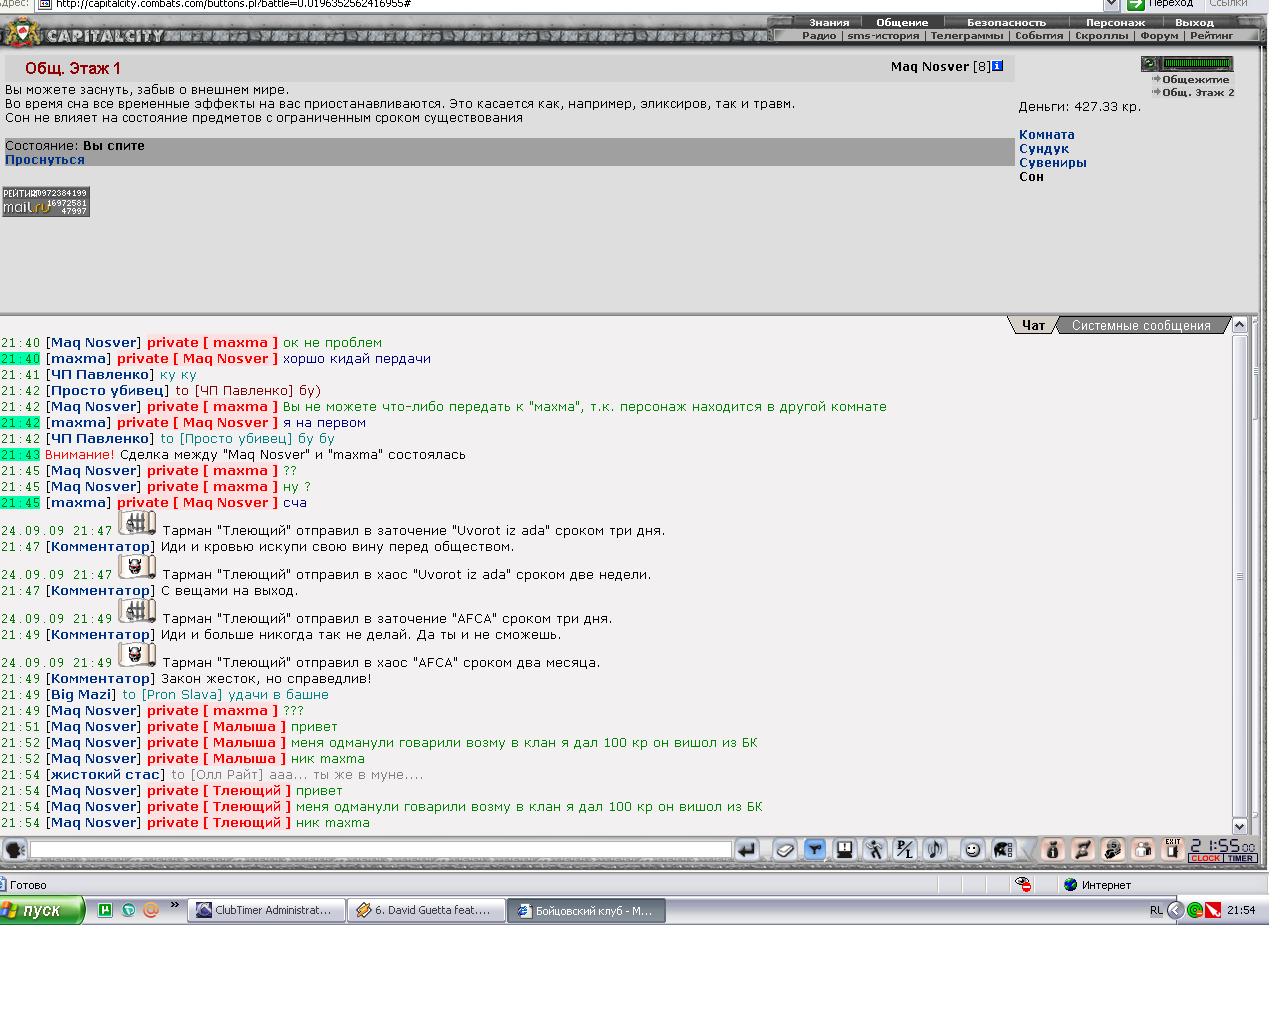Click the transfer swap arrows icon
This screenshot has width=1280, height=1024.
click(1082, 850)
